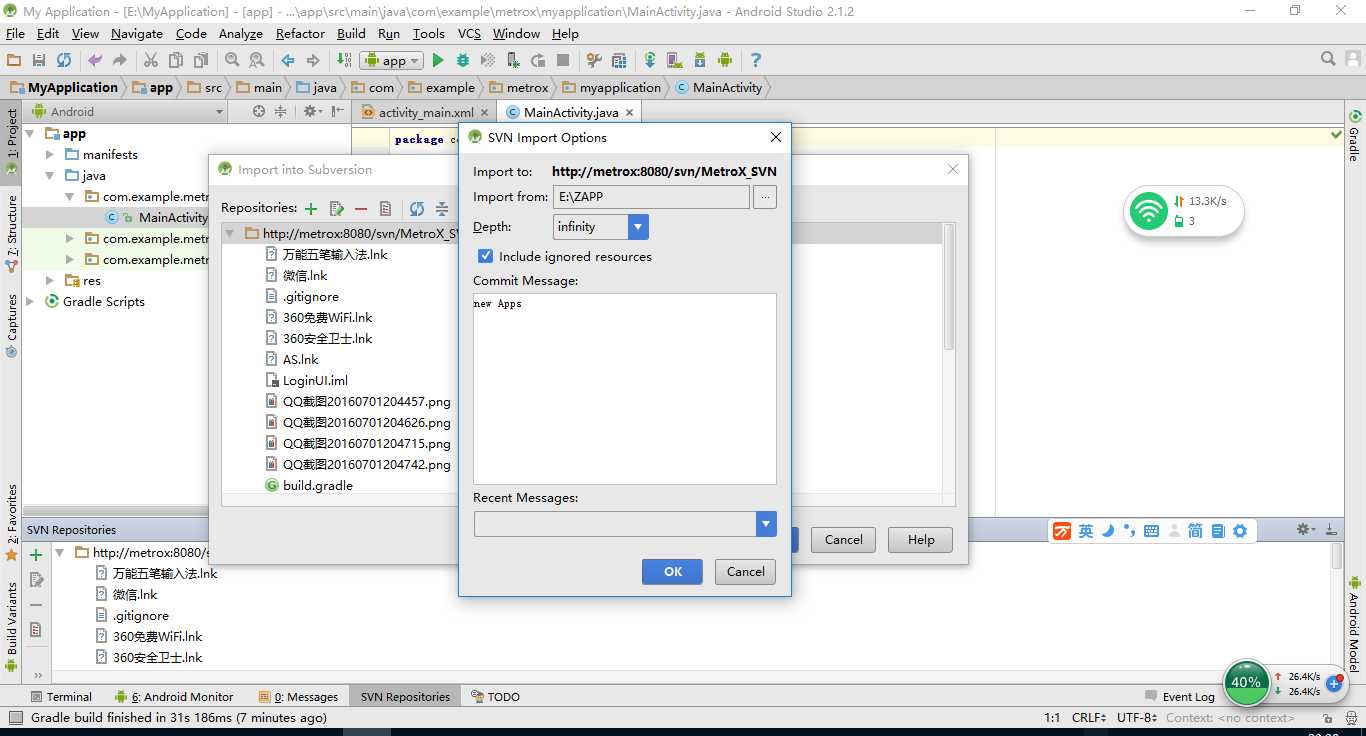Click the AVD Manager toolbar icon
The width and height of the screenshot is (1366, 736).
click(675, 60)
